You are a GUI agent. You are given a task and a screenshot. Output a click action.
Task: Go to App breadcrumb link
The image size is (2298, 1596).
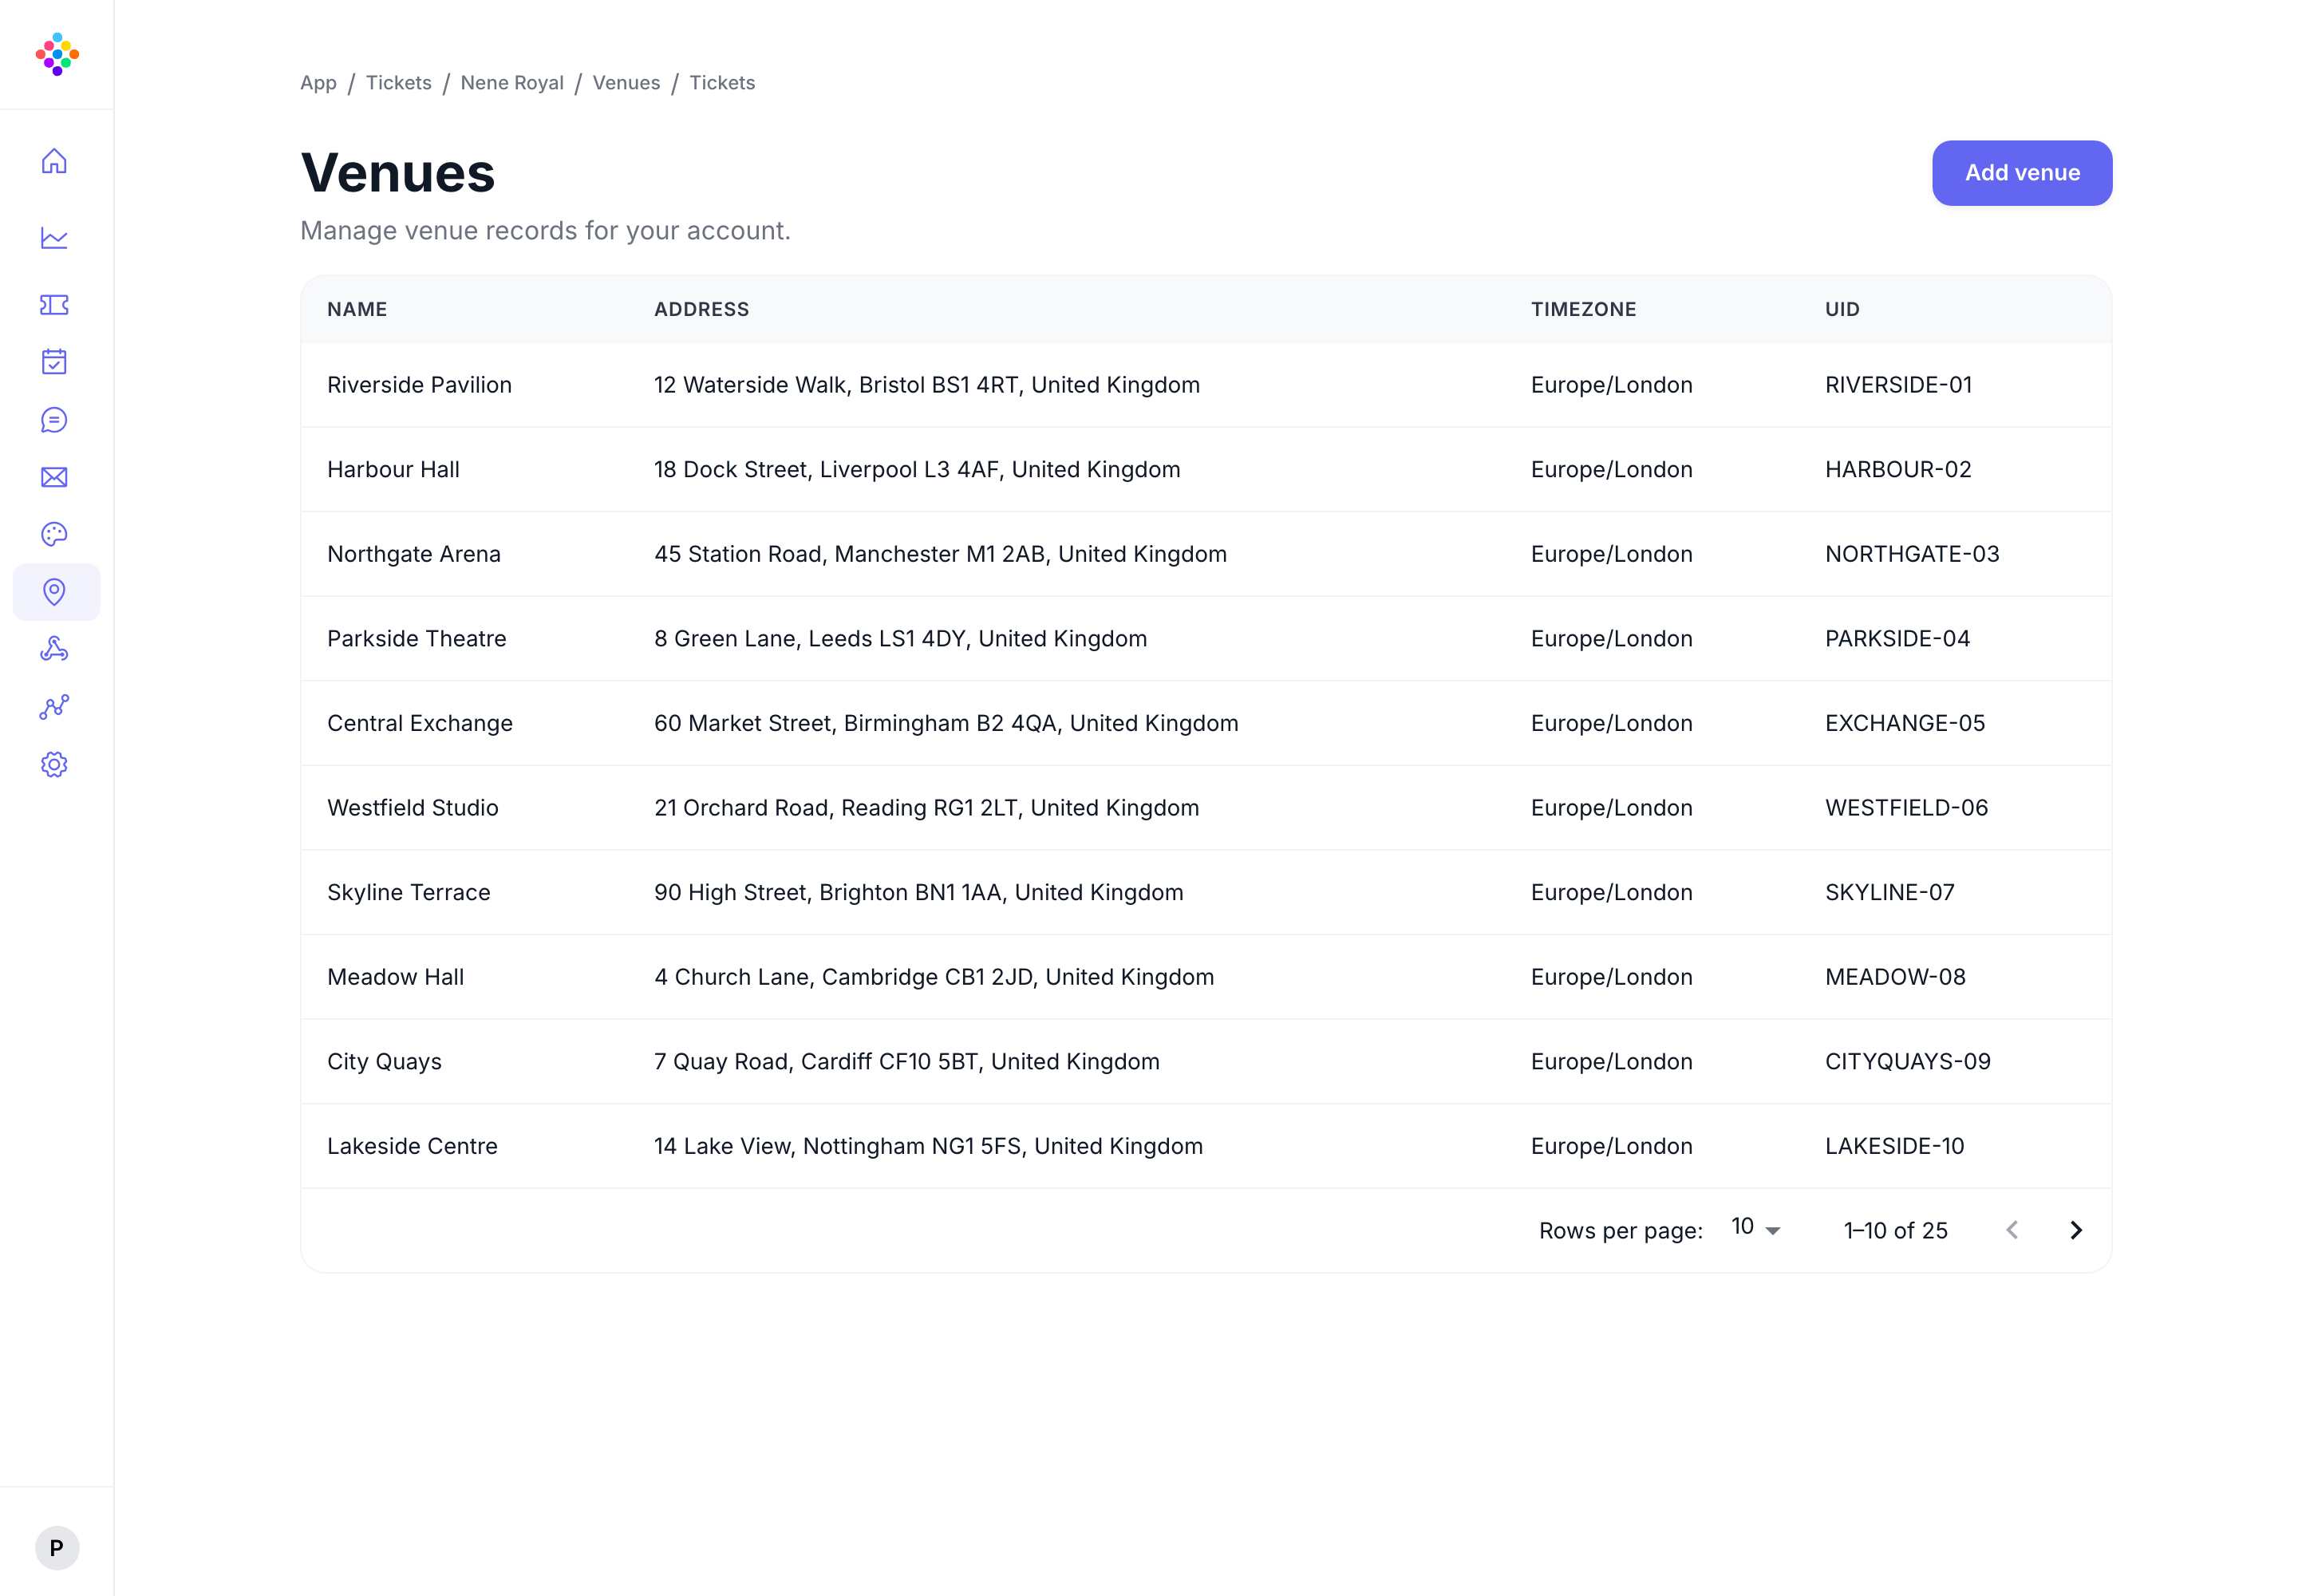pos(318,83)
